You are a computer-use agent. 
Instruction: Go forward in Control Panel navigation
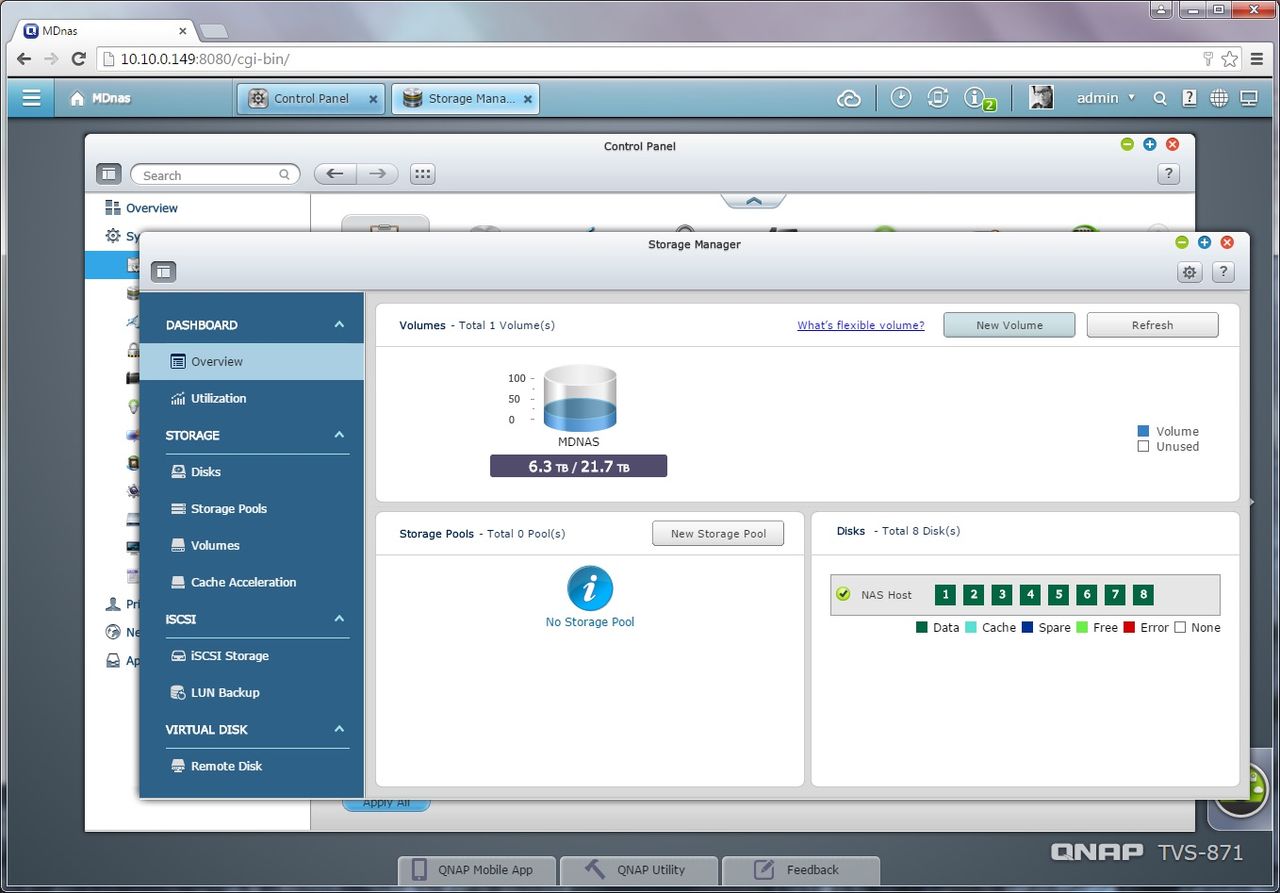(x=377, y=174)
